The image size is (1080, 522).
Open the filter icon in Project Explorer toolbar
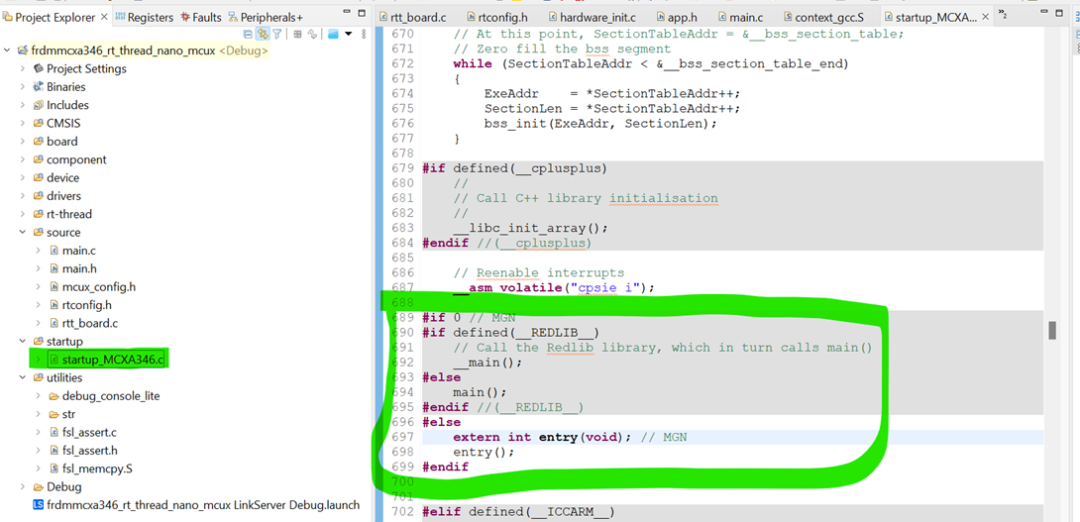(x=277, y=34)
